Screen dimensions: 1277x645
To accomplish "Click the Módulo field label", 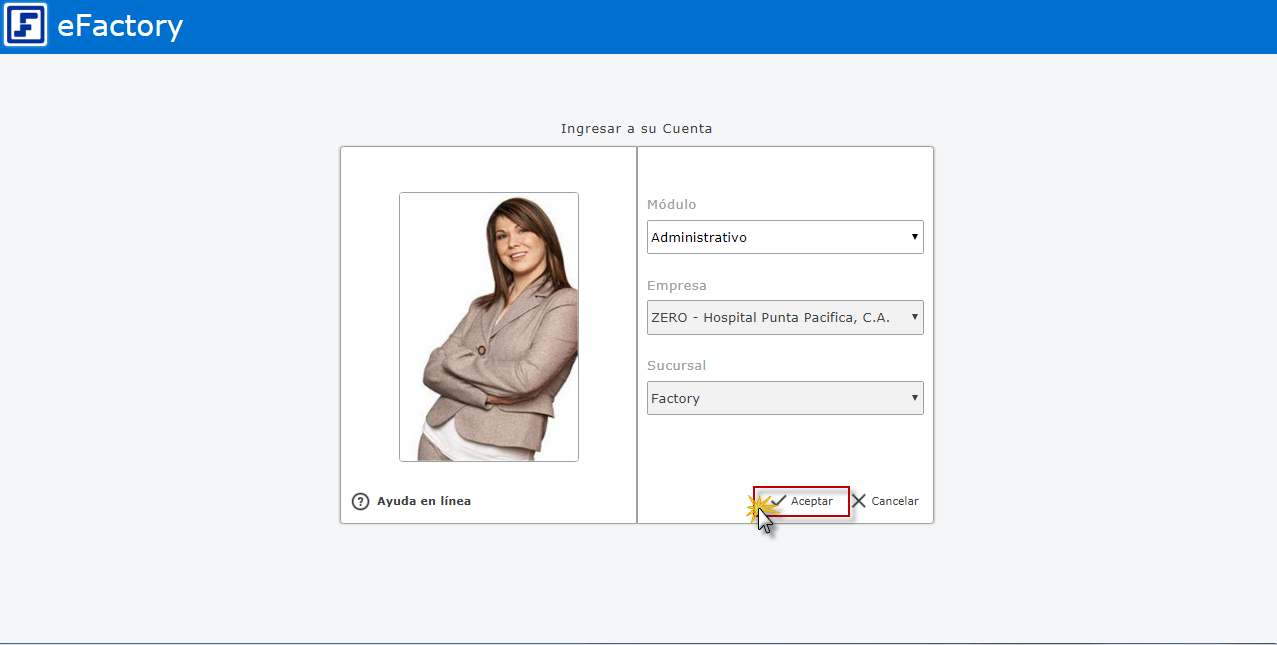I will coord(671,205).
